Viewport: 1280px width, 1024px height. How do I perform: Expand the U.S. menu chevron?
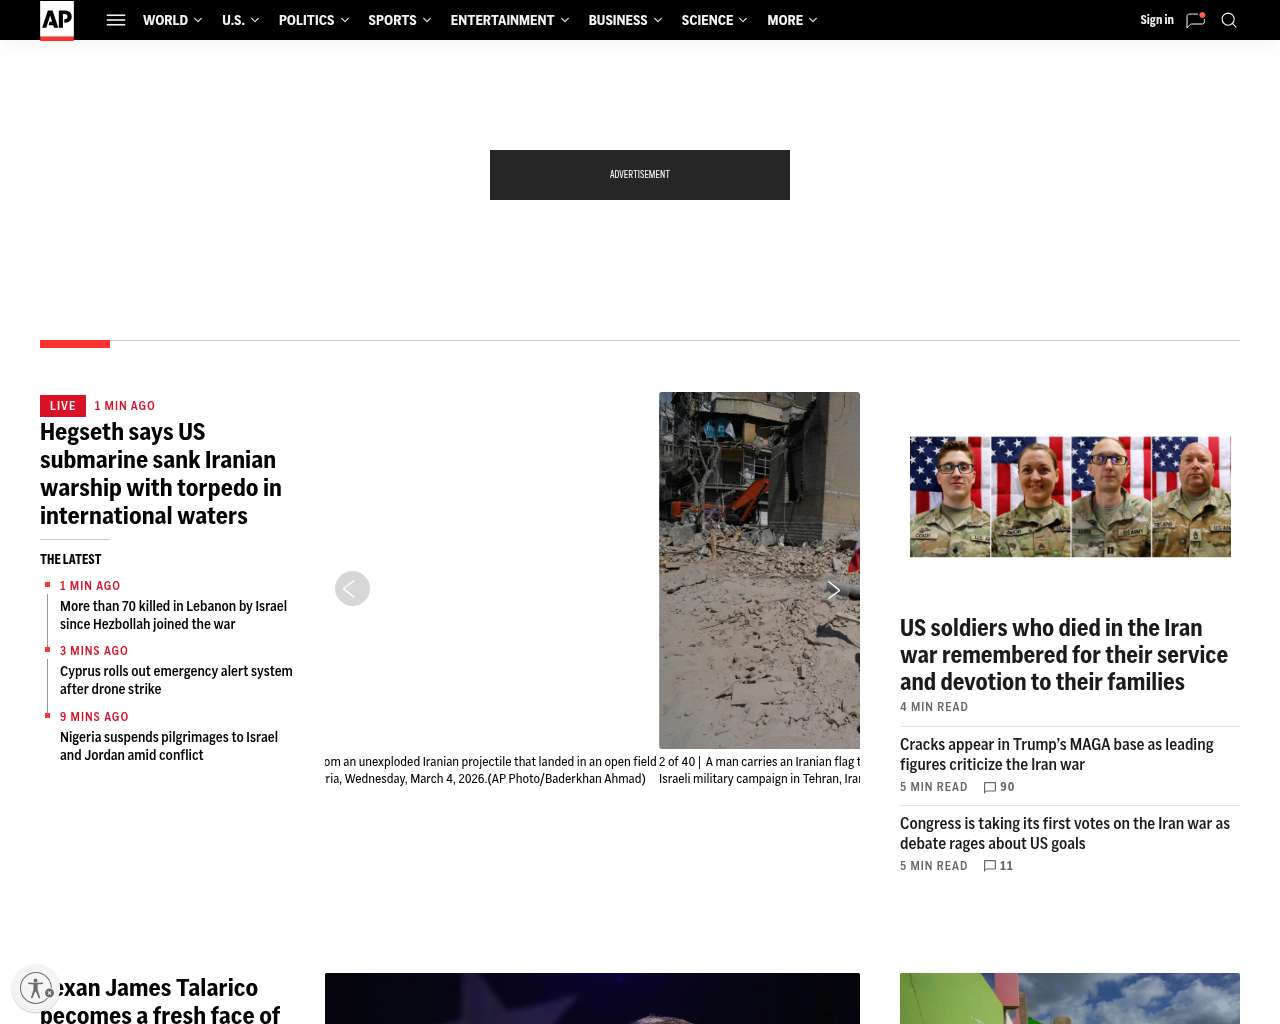point(255,20)
